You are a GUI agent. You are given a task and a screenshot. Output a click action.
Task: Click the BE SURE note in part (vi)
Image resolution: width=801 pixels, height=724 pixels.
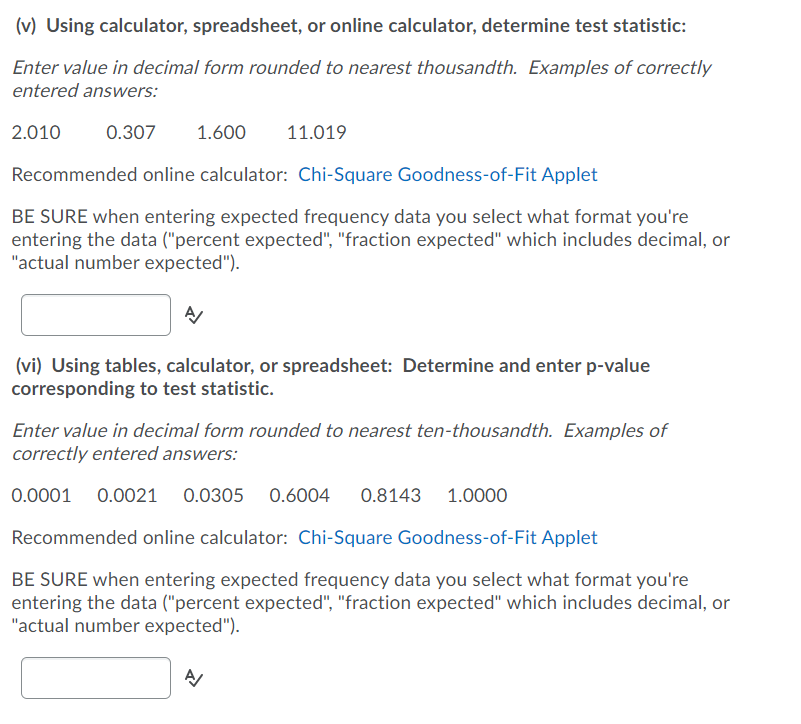(x=370, y=603)
